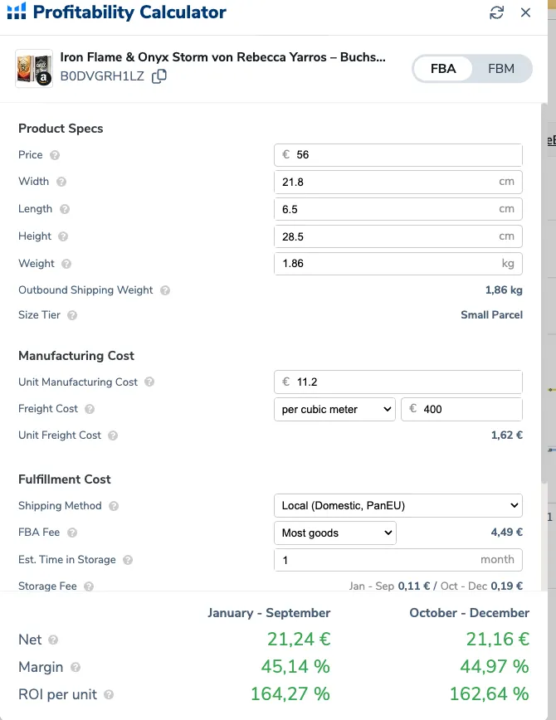Image resolution: width=556 pixels, height=720 pixels.
Task: Focus the Est. Time in Storage field
Action: point(398,560)
